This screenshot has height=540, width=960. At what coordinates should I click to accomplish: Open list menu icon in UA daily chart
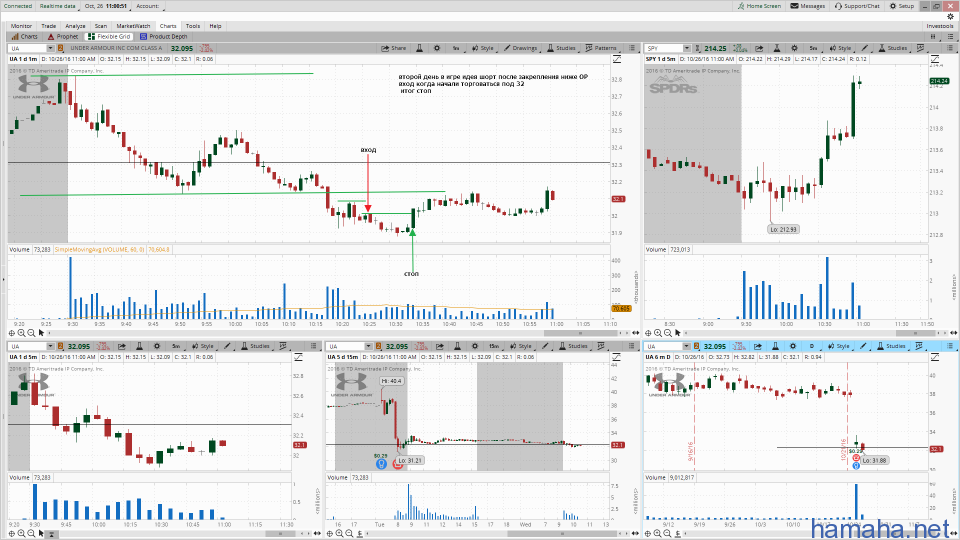point(950,346)
